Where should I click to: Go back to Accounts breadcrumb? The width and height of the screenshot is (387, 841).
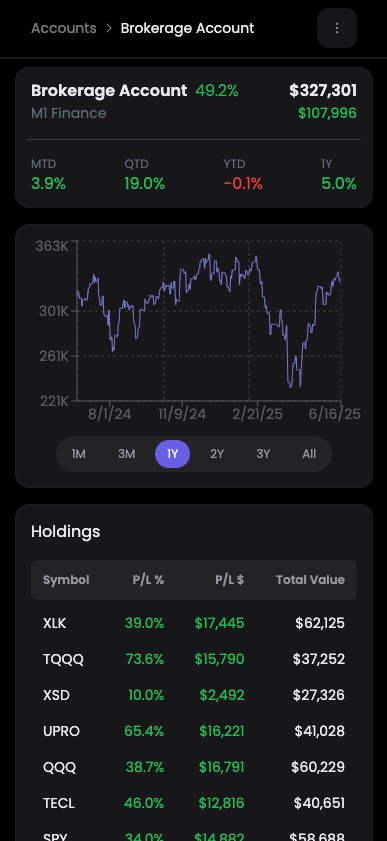click(64, 28)
